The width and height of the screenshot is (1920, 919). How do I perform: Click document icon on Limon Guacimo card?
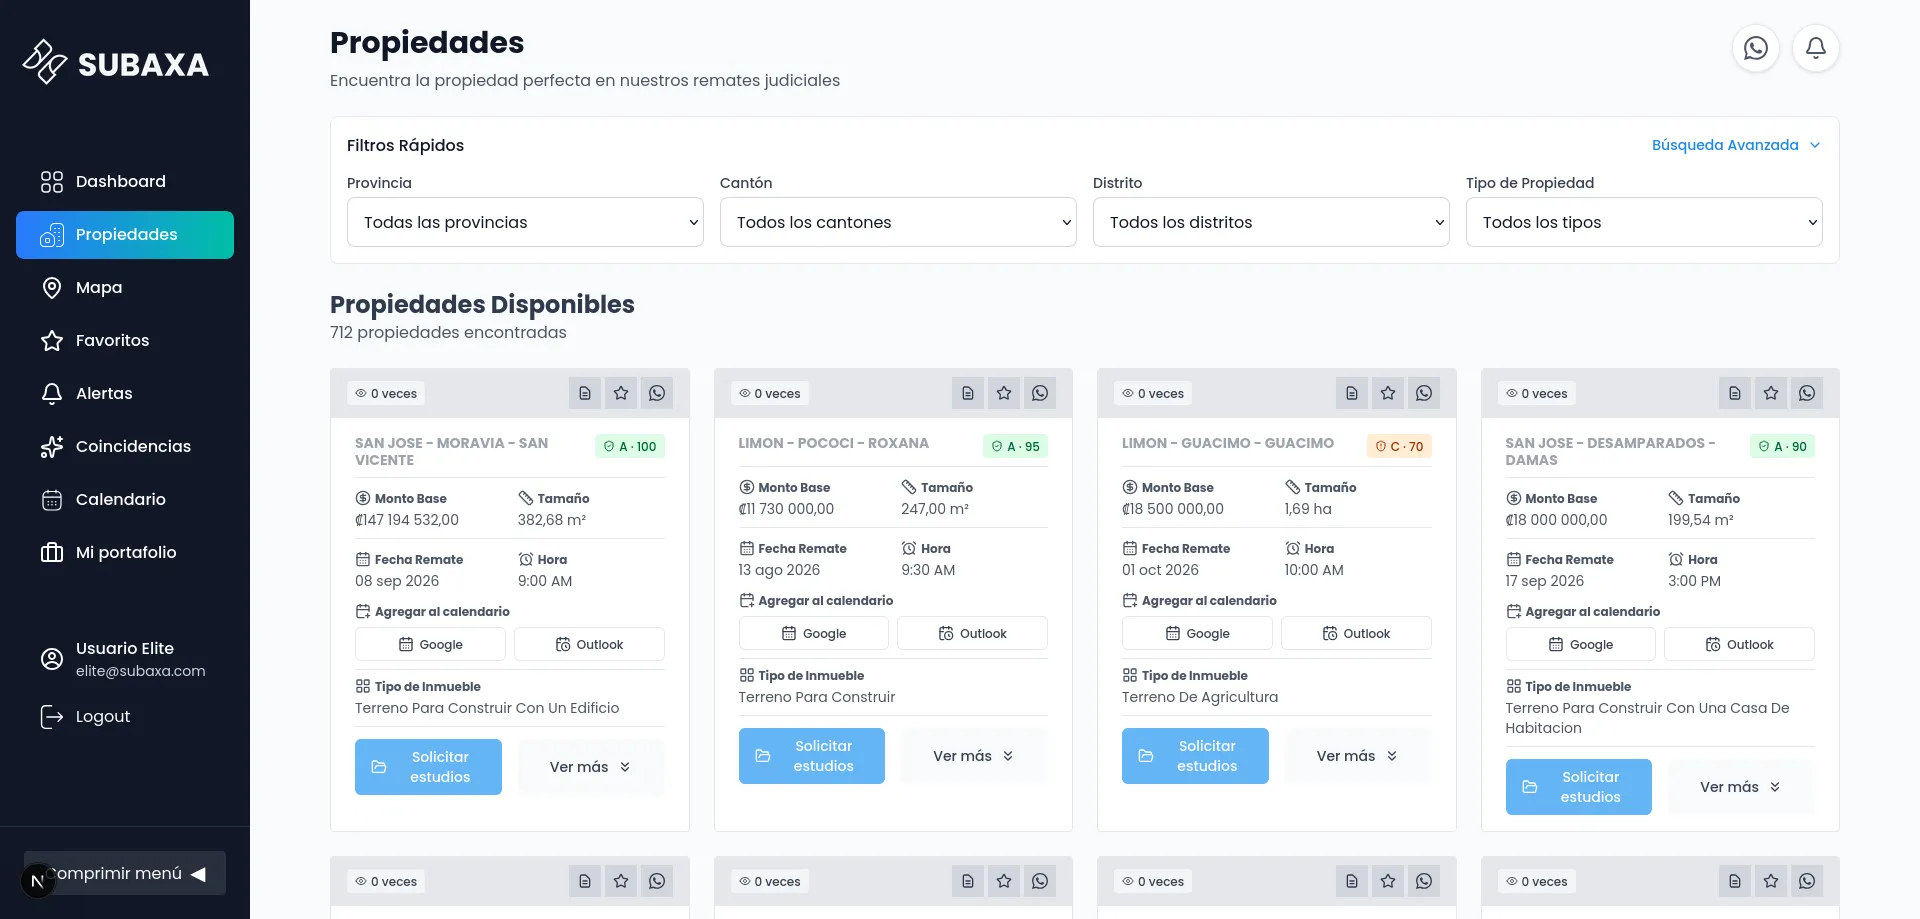pos(1352,393)
